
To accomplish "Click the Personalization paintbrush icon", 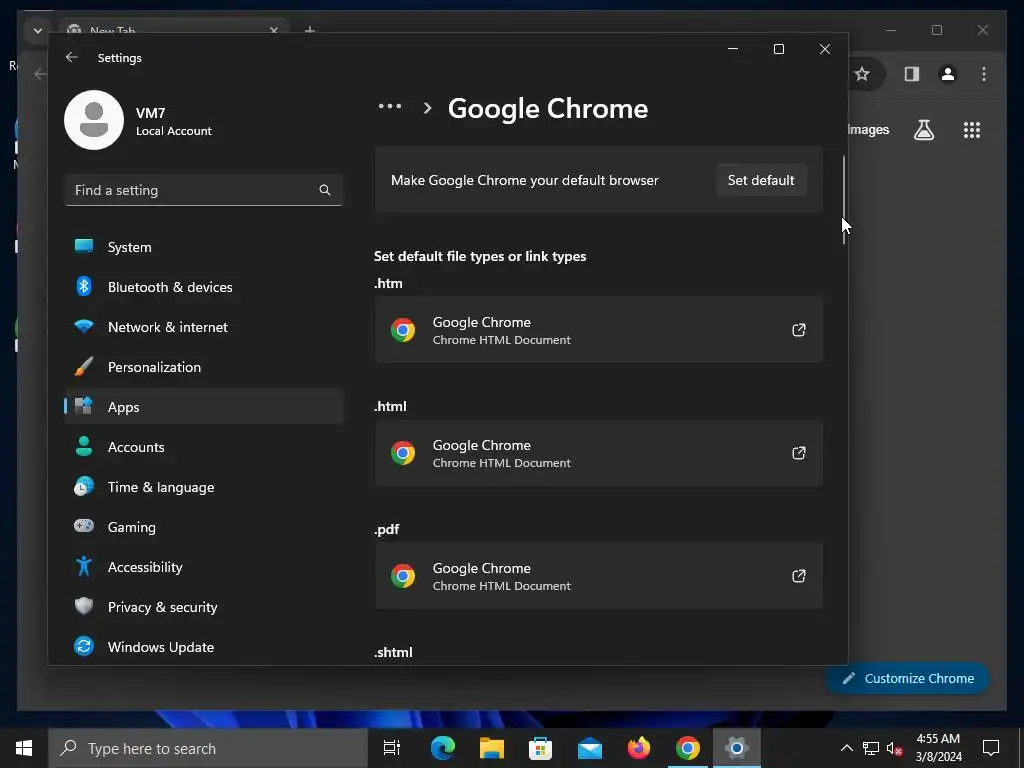I will [84, 366].
